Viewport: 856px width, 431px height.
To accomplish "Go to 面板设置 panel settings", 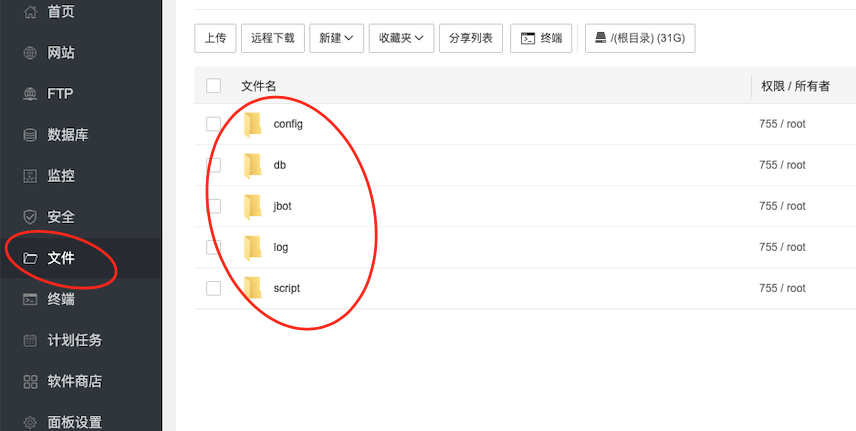I will (x=74, y=422).
